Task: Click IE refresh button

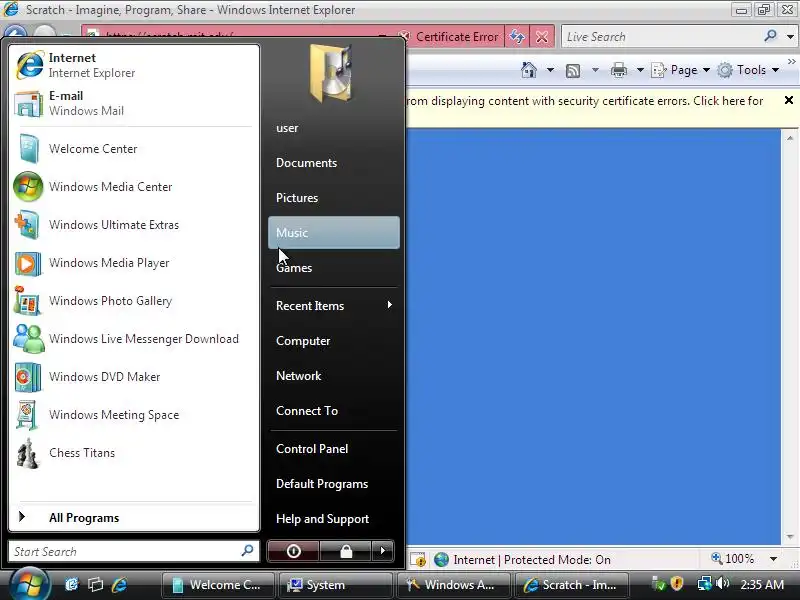Action: pyautogui.click(x=517, y=37)
